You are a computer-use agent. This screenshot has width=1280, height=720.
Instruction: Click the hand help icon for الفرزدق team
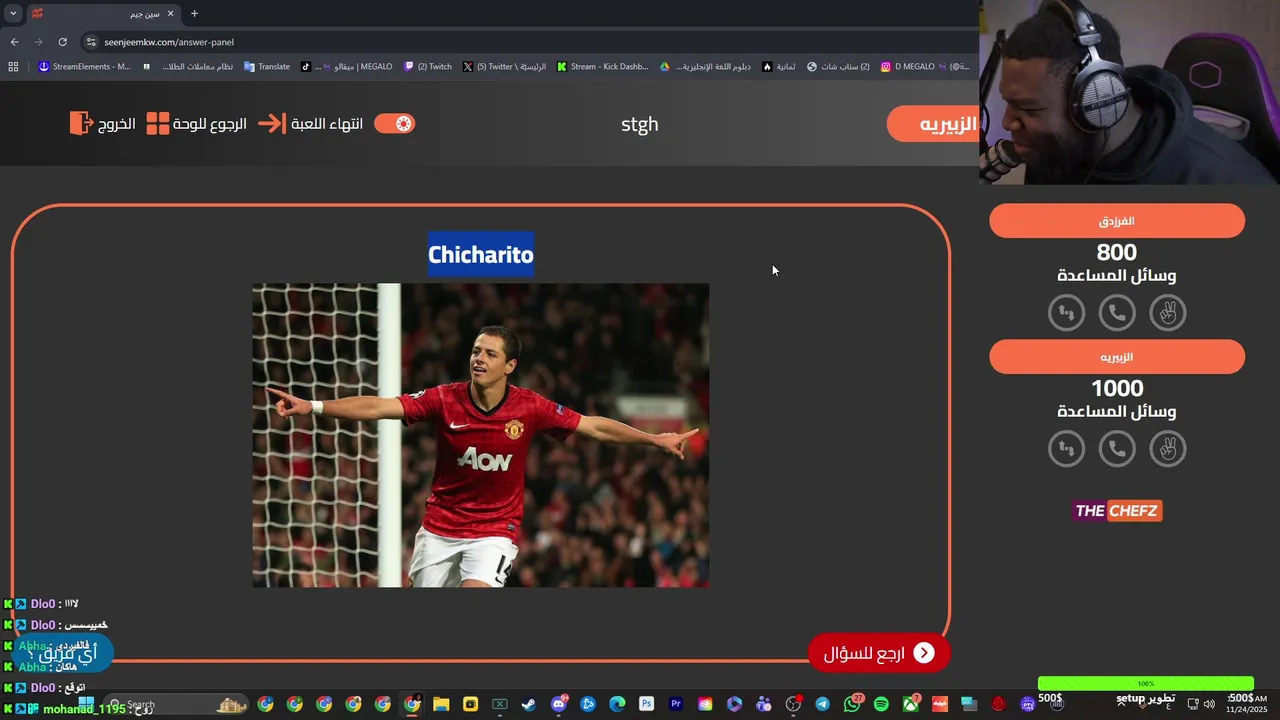tap(1167, 313)
